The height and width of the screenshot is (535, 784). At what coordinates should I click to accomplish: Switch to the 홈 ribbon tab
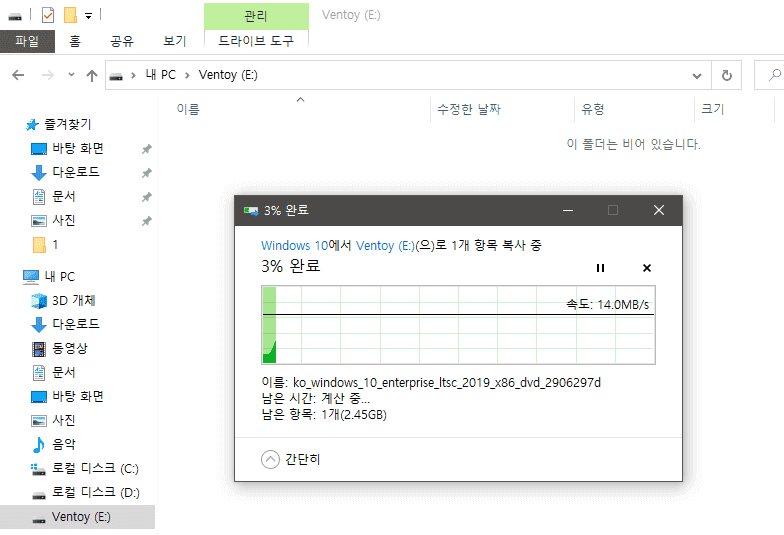pyautogui.click(x=75, y=41)
